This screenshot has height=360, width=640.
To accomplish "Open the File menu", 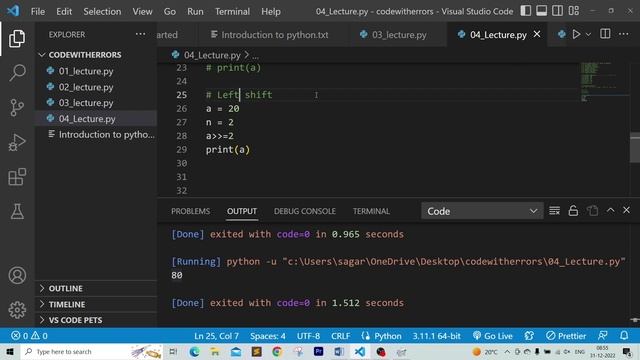I will pos(38,11).
